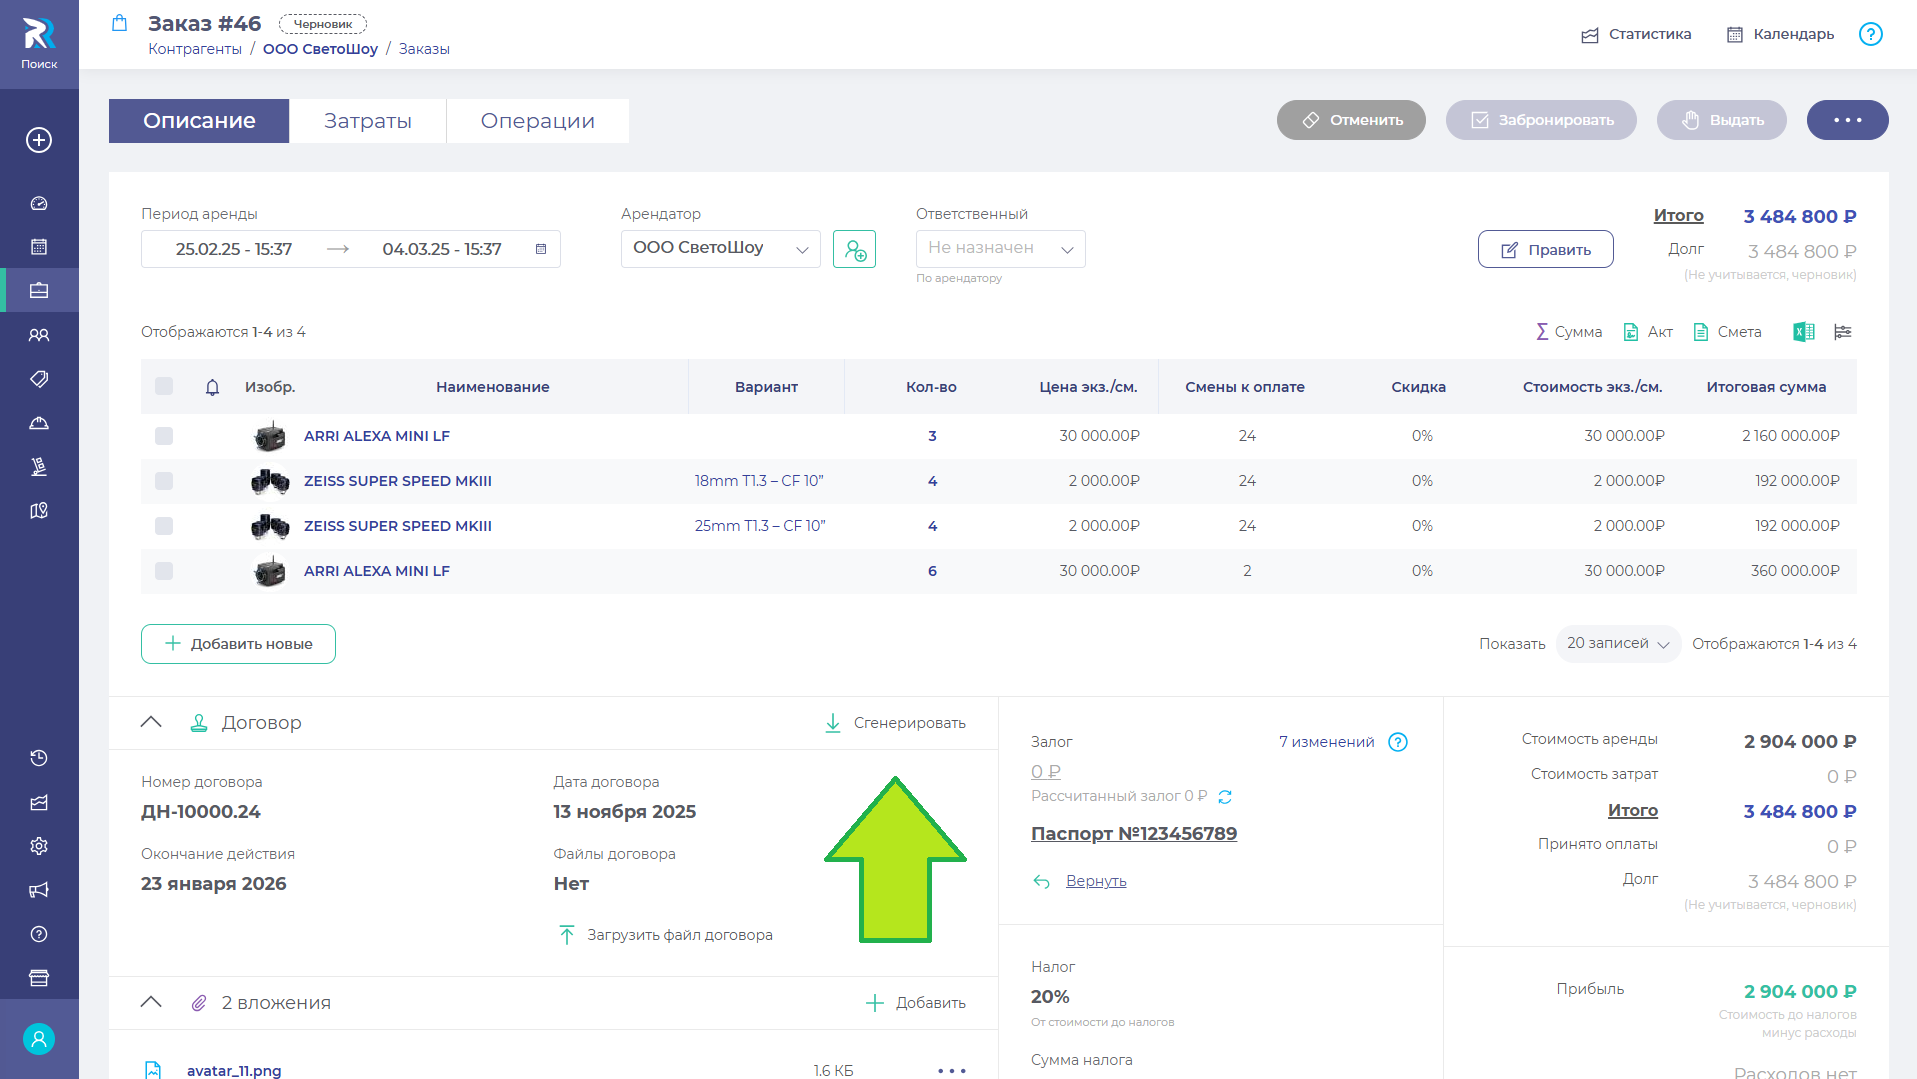Viewport: 1917px width, 1079px height.
Task: Open the help question mark icon in header
Action: coord(1870,34)
